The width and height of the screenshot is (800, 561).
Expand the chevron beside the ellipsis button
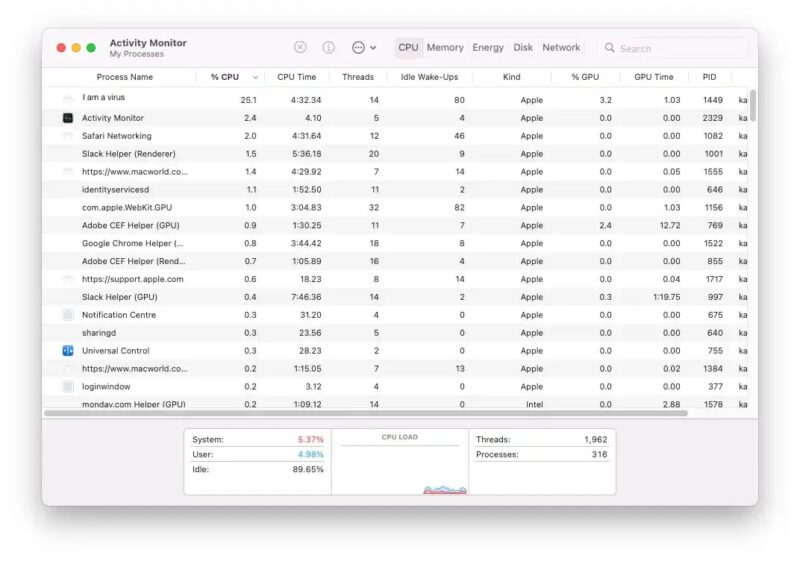(x=374, y=48)
